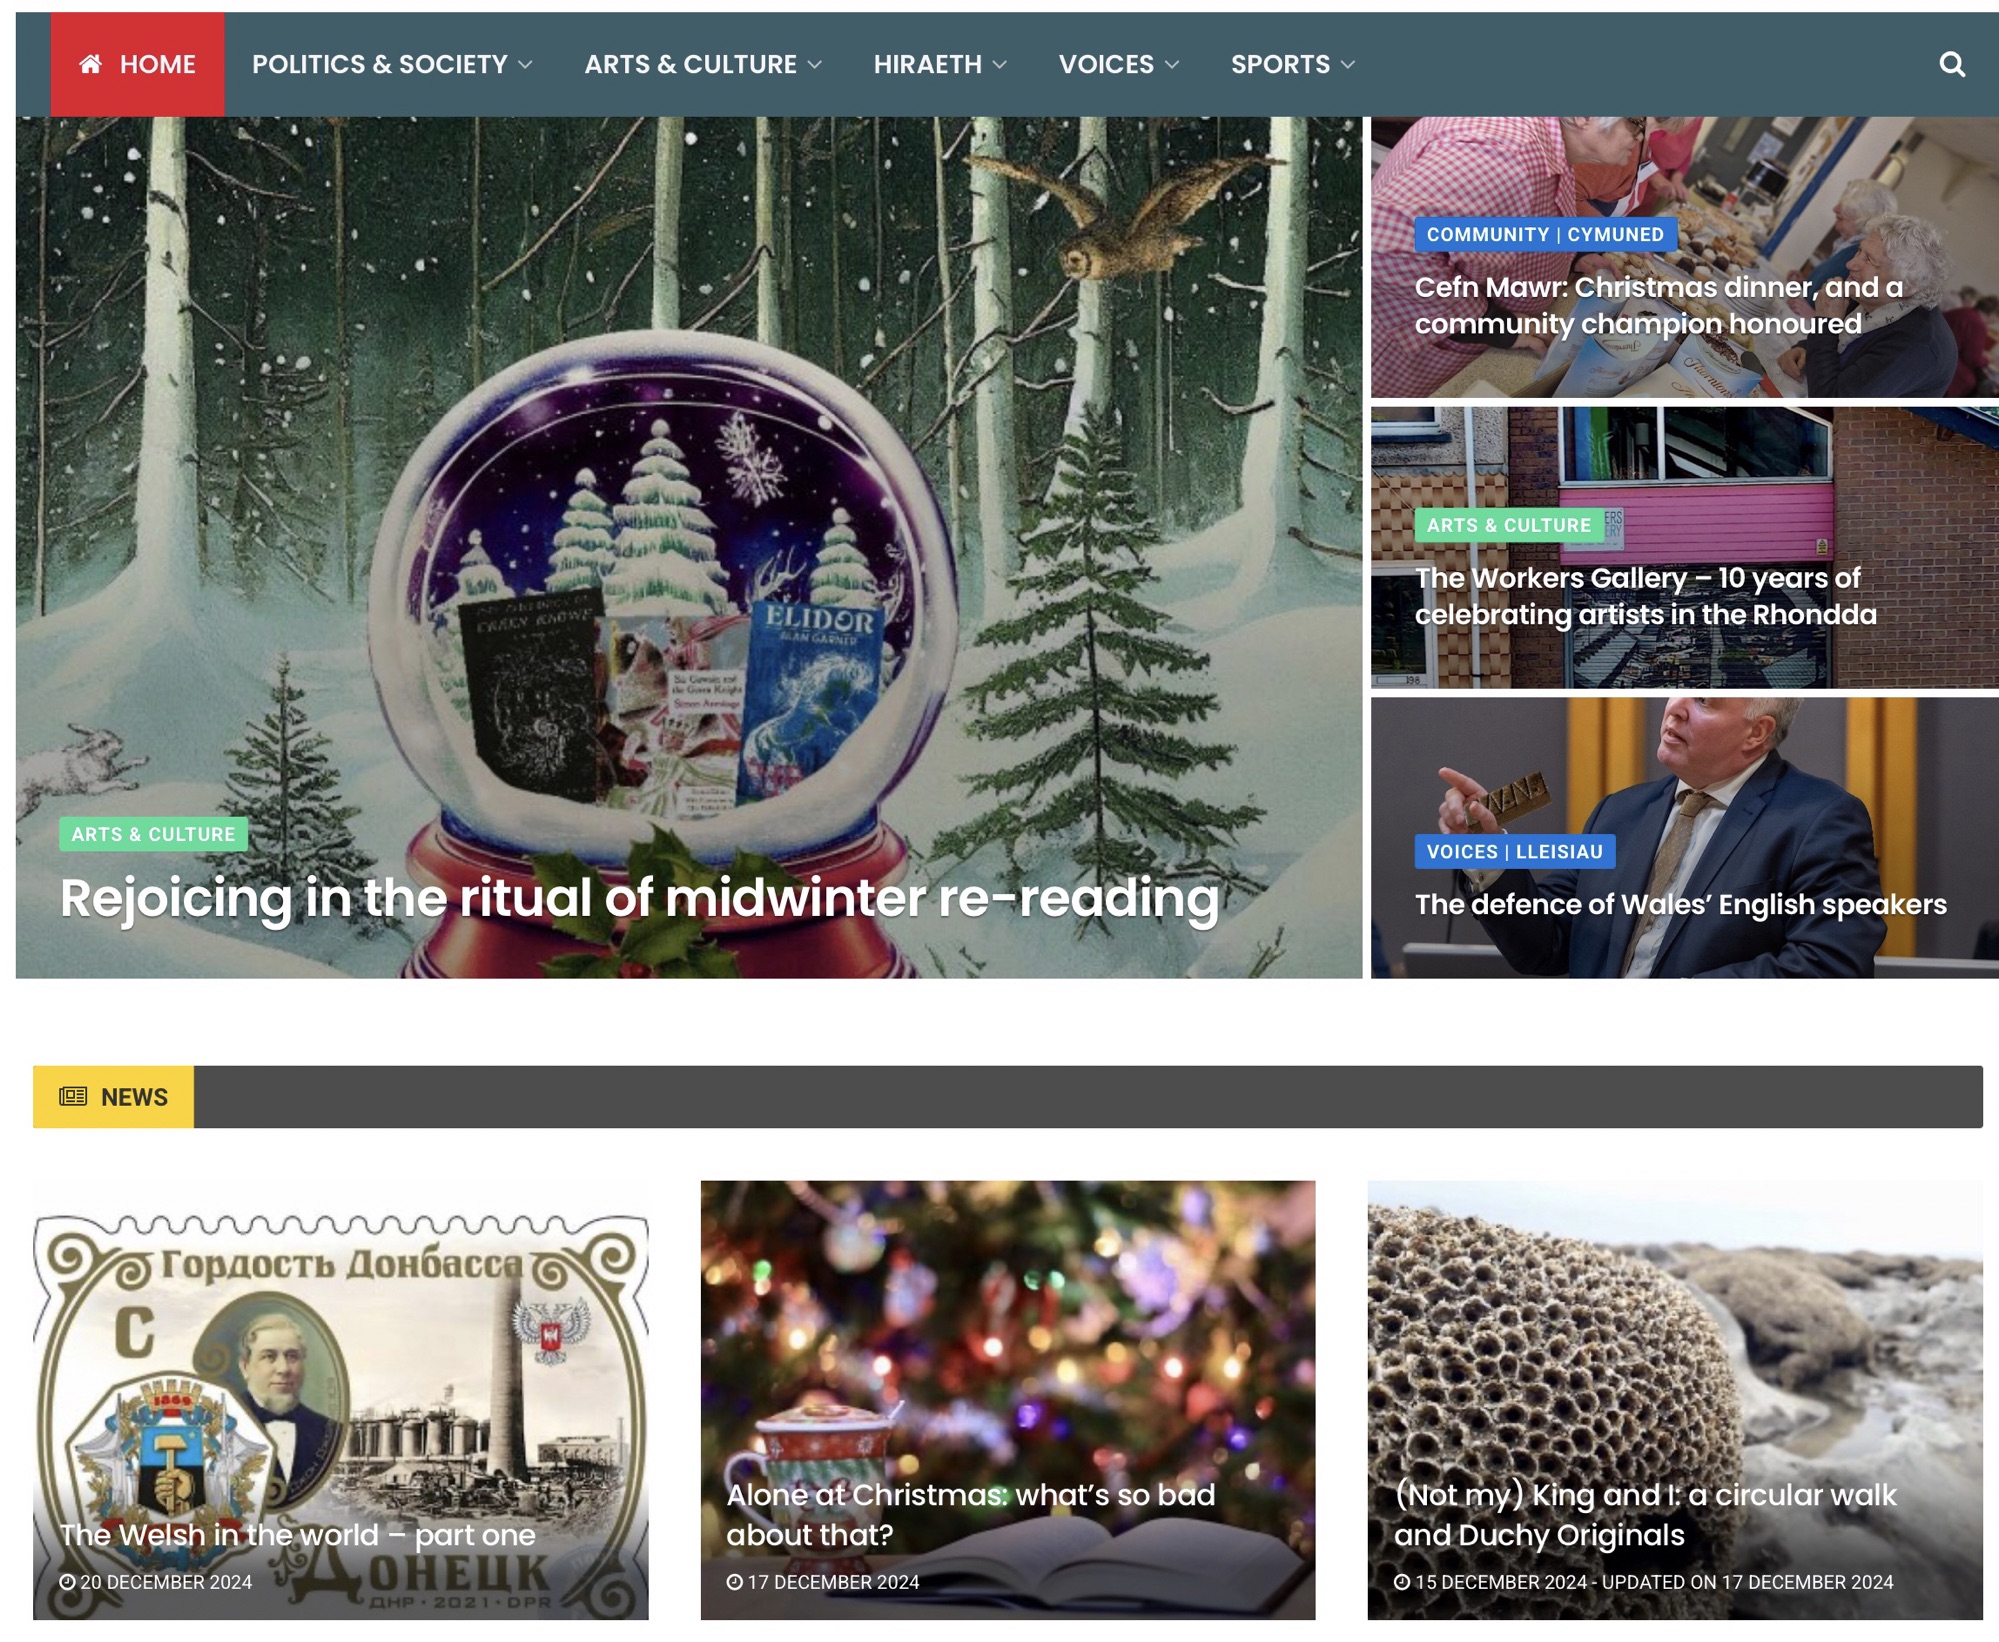Expand the Hiraeth dropdown chevron

coord(999,65)
